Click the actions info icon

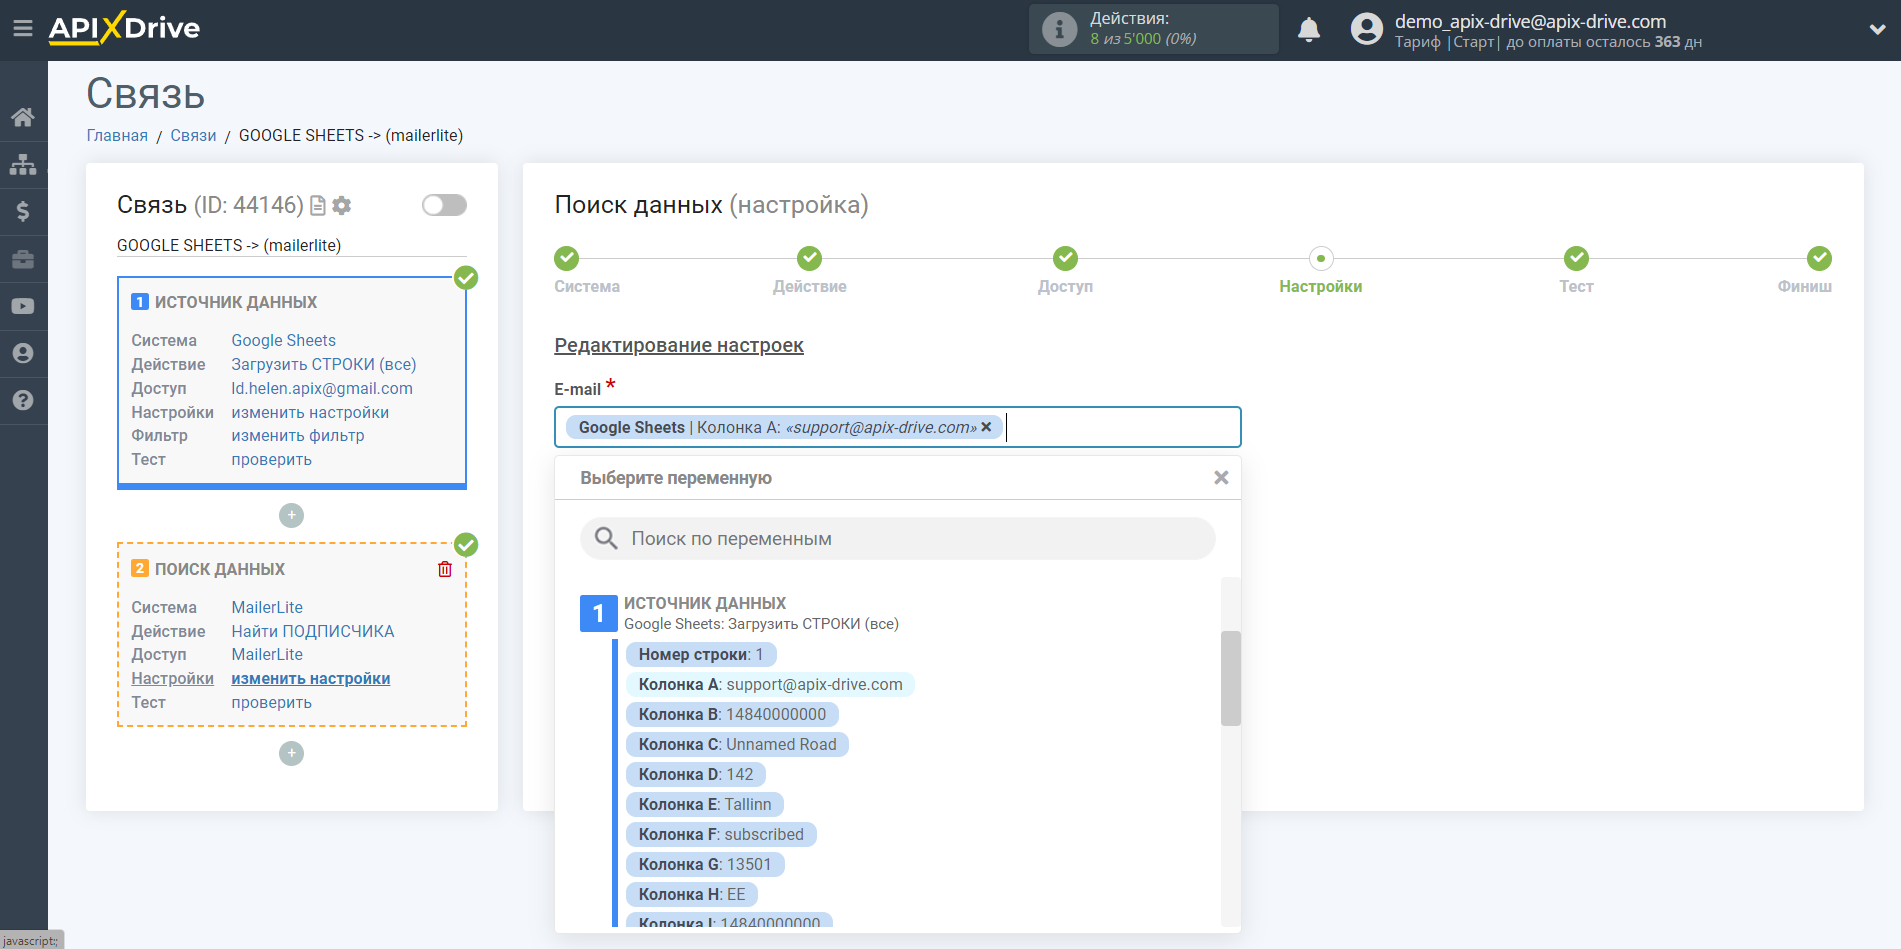tap(1059, 29)
